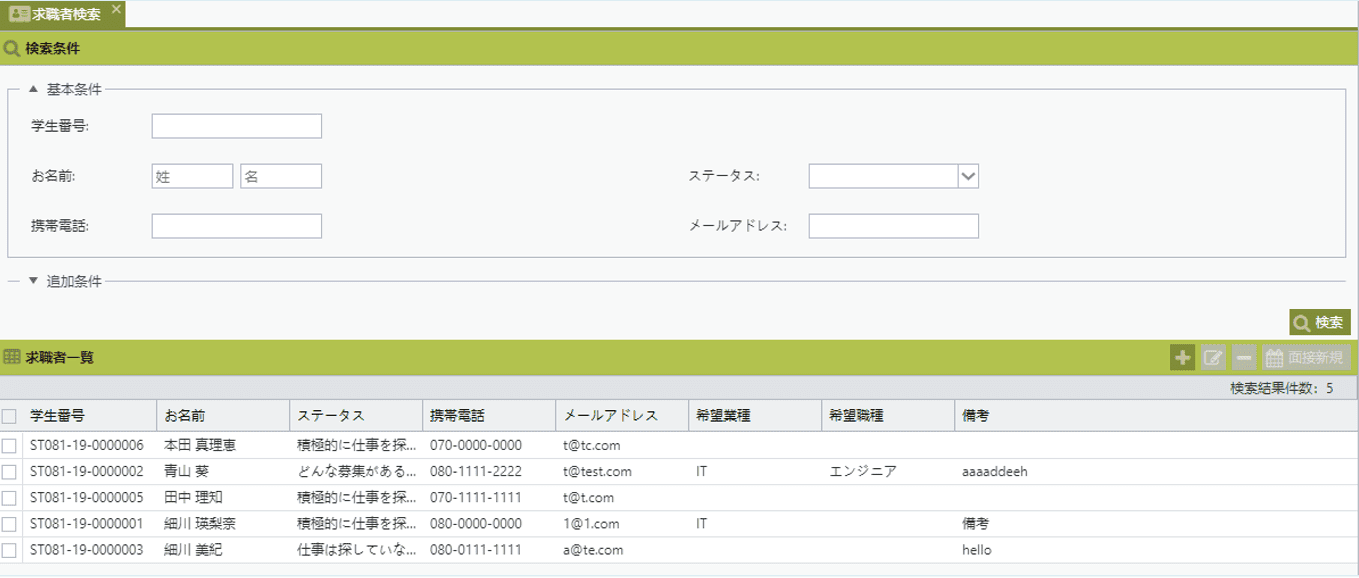Click the 求職者検索 tab person-card icon
This screenshot has height=578, width=1359.
click(x=18, y=14)
